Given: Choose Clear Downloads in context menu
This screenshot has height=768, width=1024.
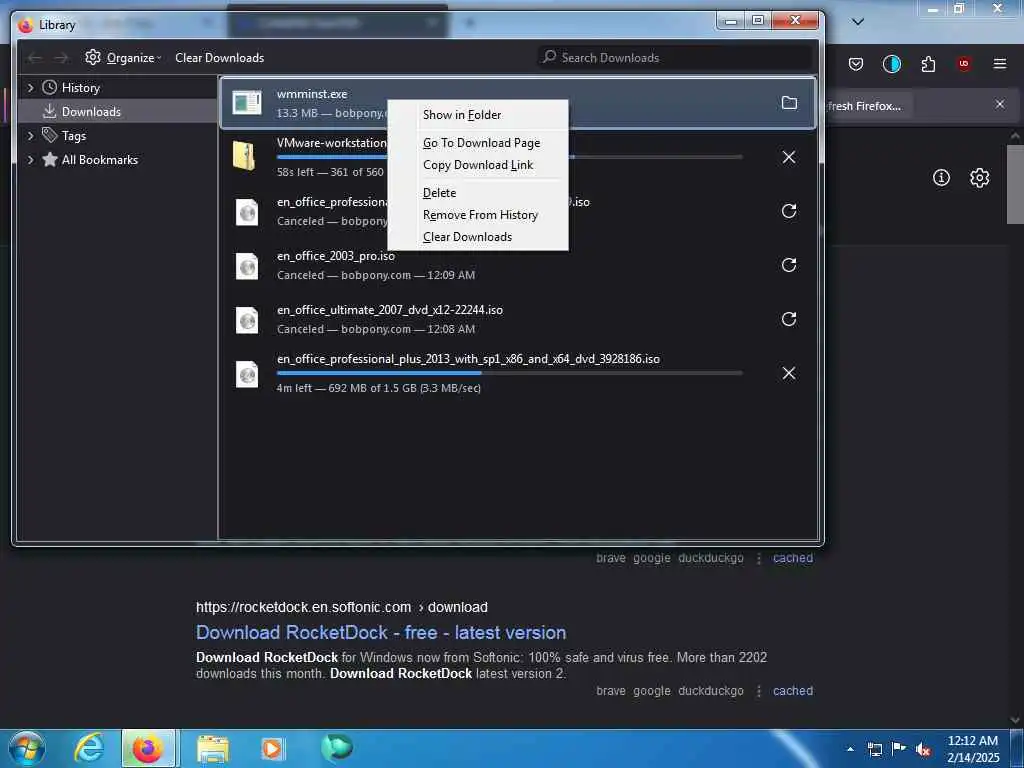Looking at the screenshot, I should 478,237.
